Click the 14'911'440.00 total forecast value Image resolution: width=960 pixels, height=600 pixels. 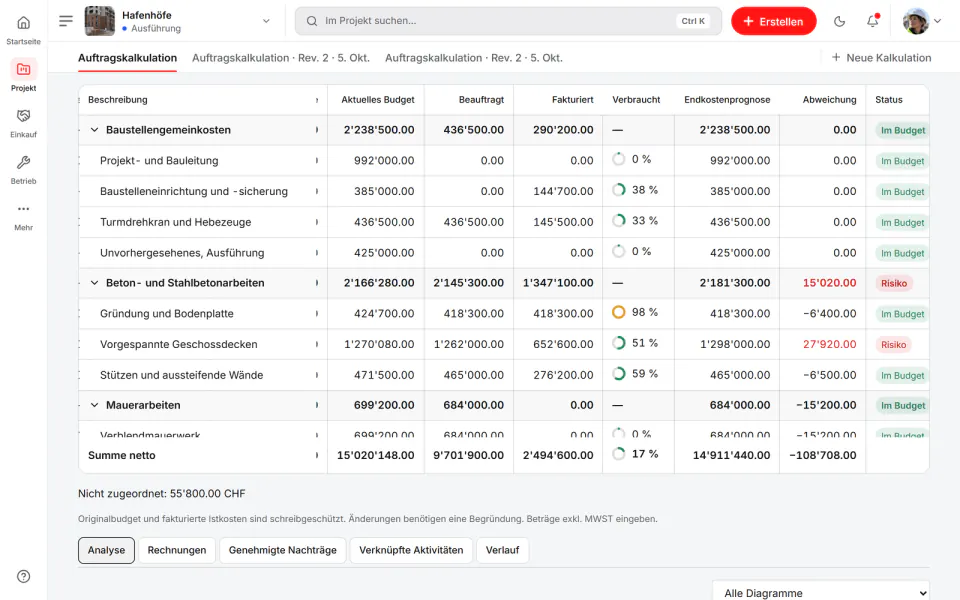pyautogui.click(x=731, y=455)
